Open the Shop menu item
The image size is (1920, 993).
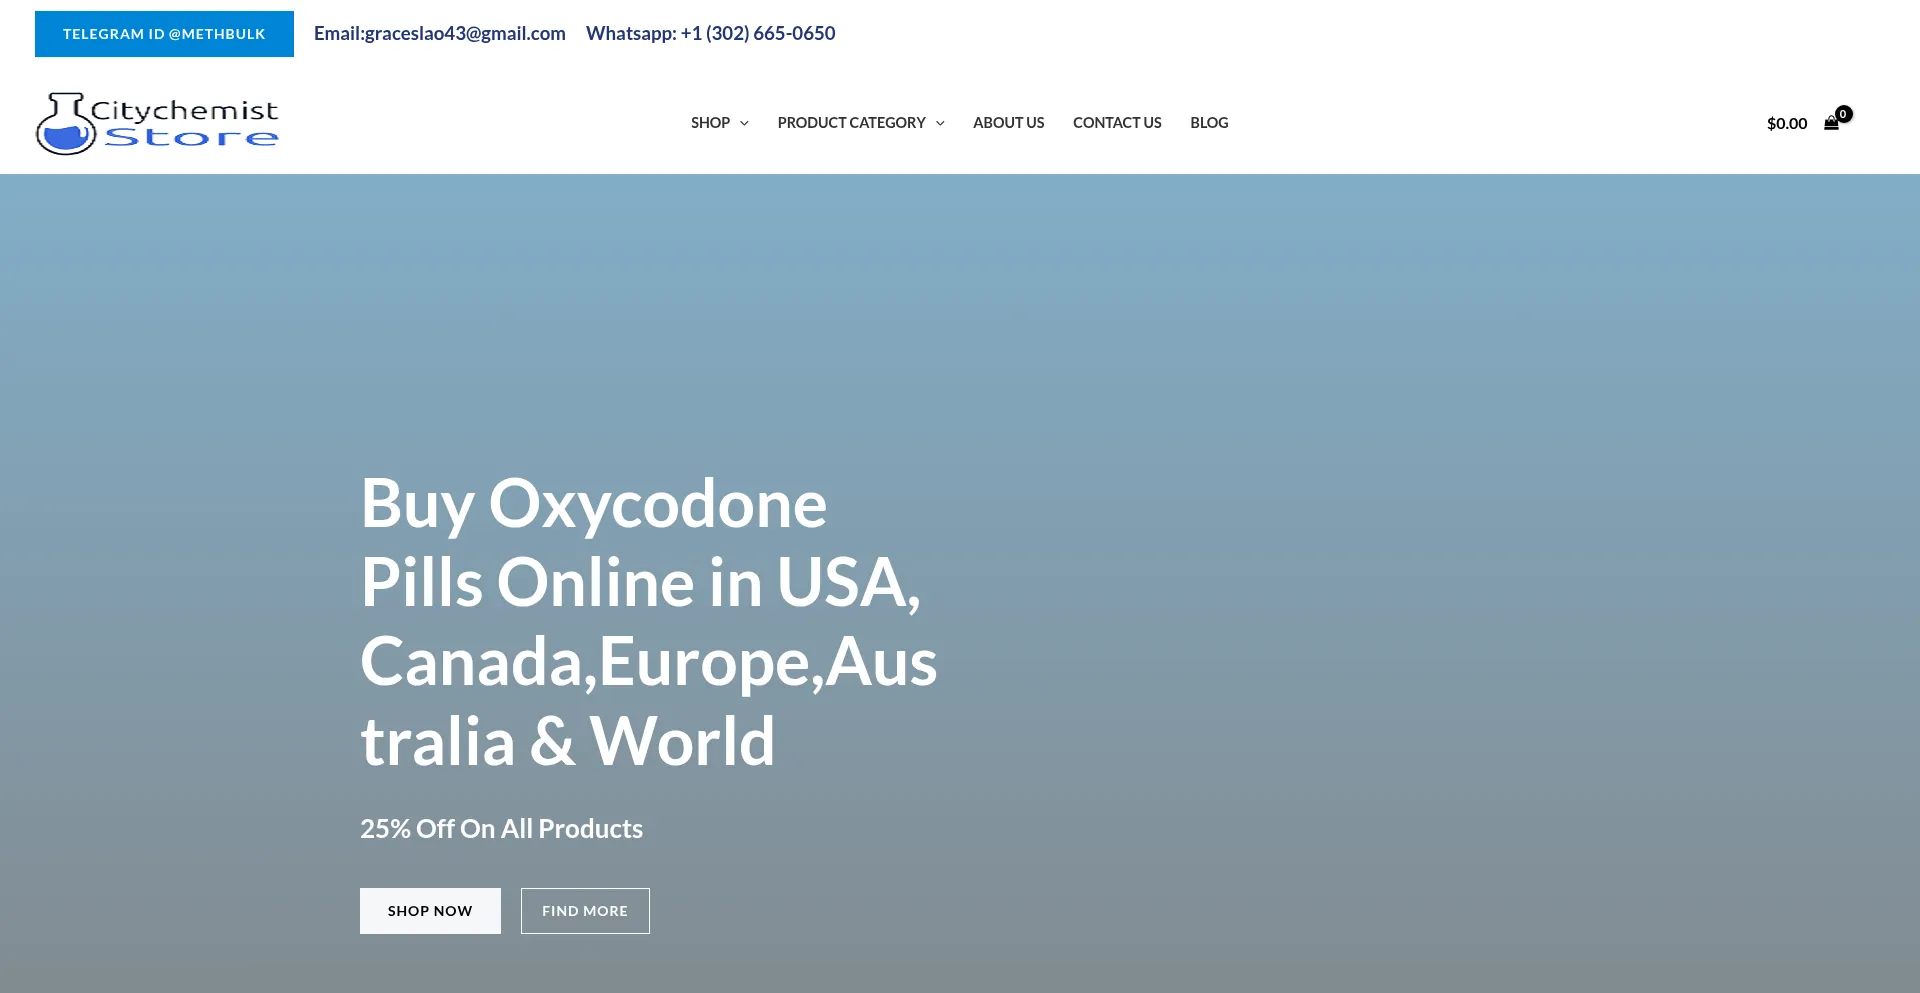coord(710,123)
